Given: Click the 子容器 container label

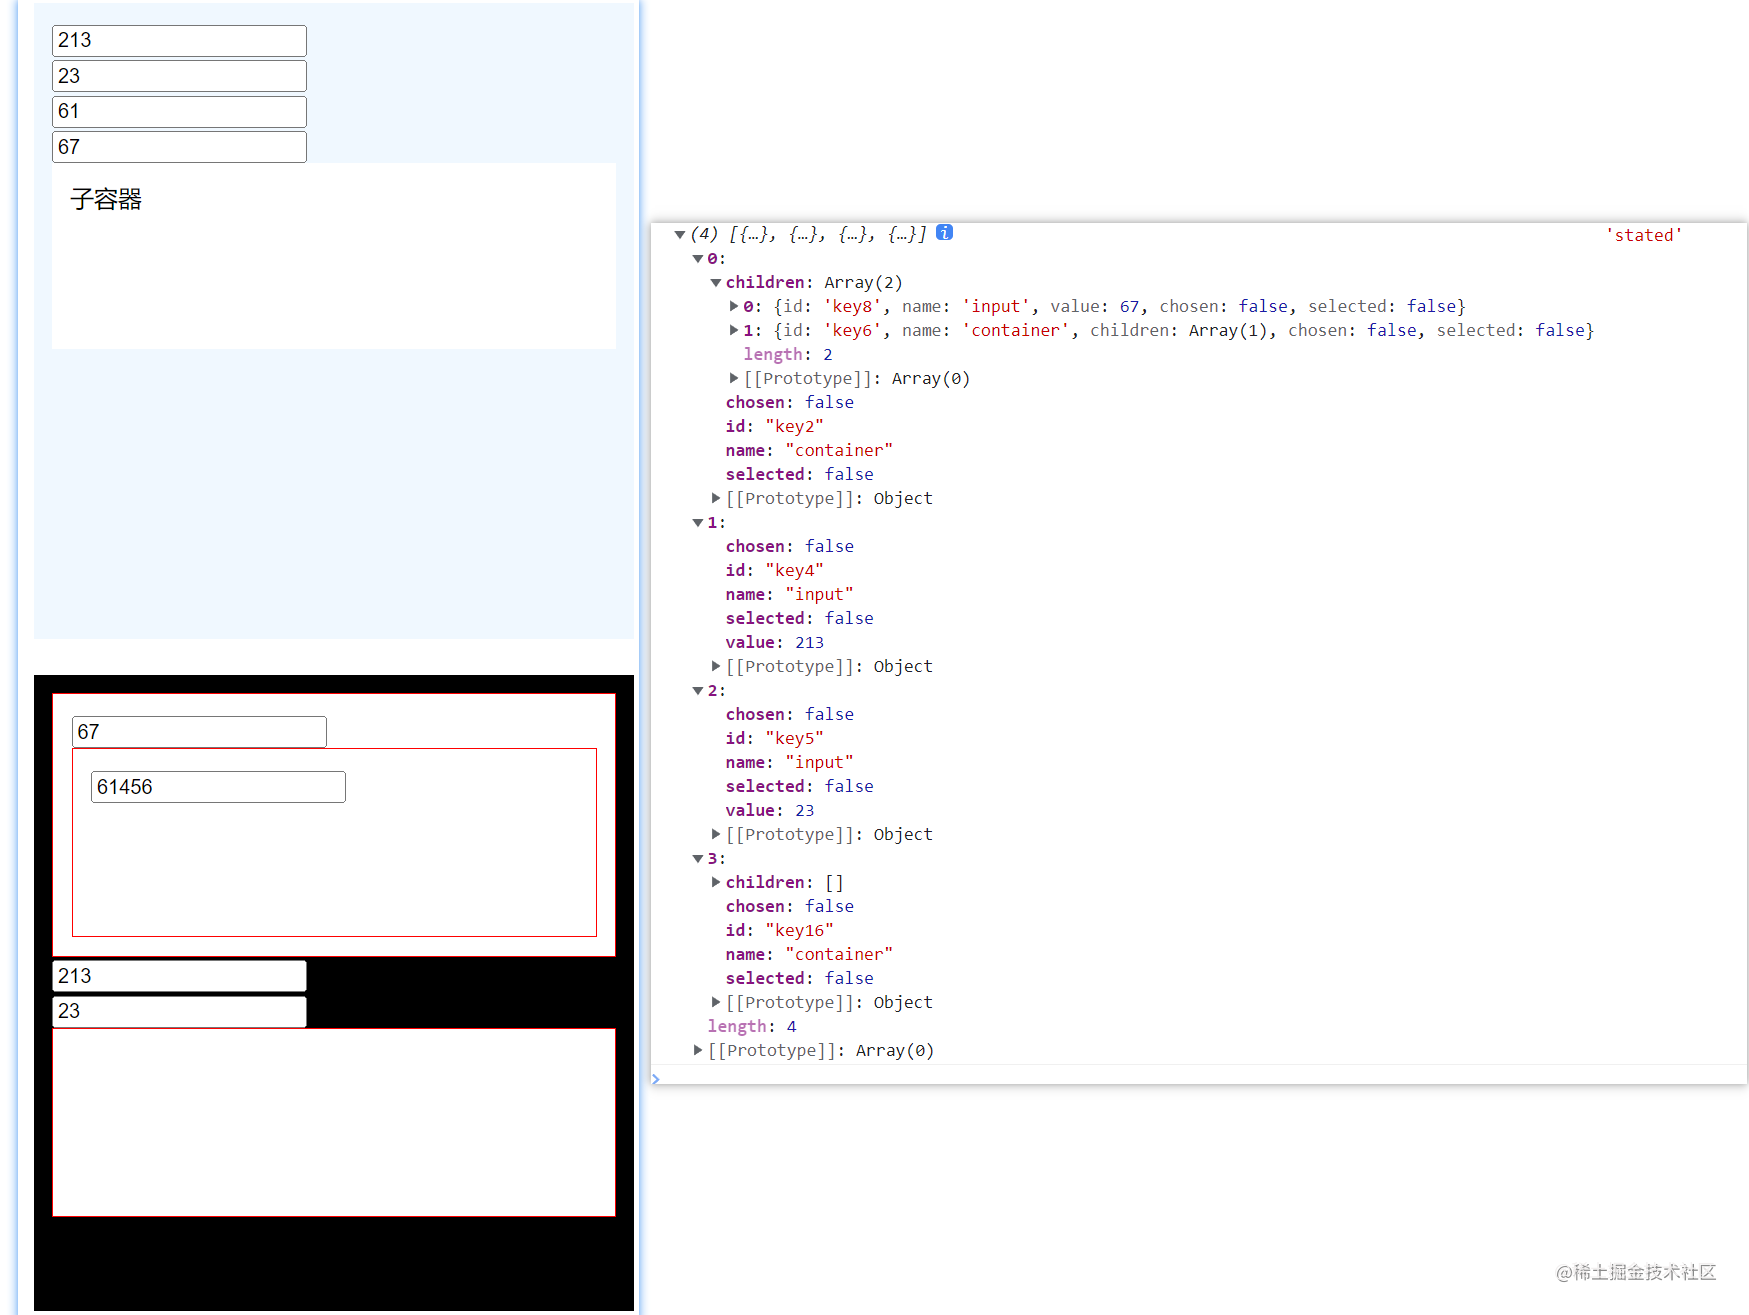Looking at the screenshot, I should [x=106, y=199].
